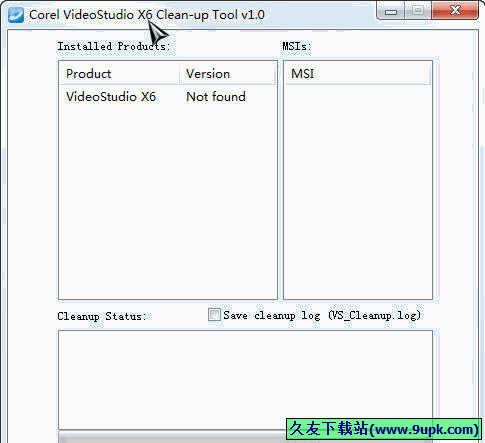
Task: Click the Save cleanup log (VS_Cleanup.log) text
Action: [322, 315]
